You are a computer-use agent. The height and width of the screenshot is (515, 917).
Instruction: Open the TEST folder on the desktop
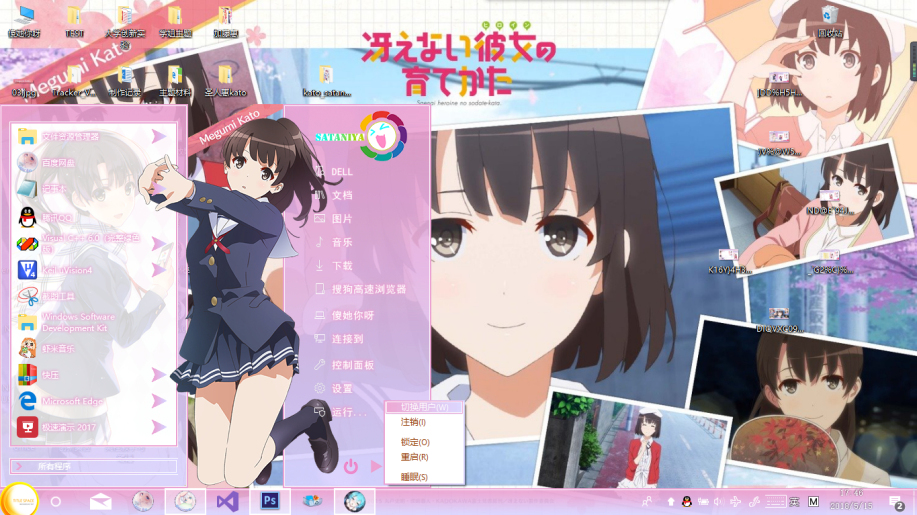point(74,22)
